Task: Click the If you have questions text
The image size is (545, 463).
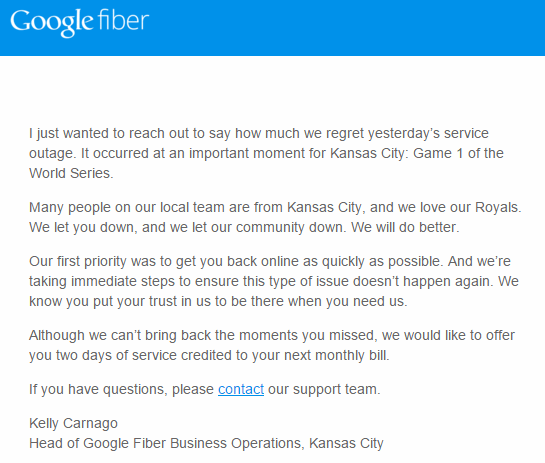Action: coord(121,389)
